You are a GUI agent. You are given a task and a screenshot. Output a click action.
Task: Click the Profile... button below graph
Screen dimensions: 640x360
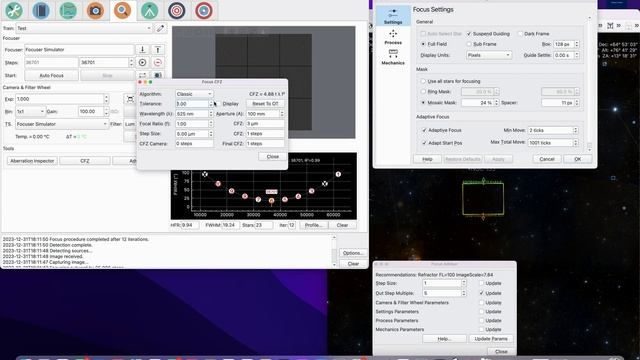[314, 225]
